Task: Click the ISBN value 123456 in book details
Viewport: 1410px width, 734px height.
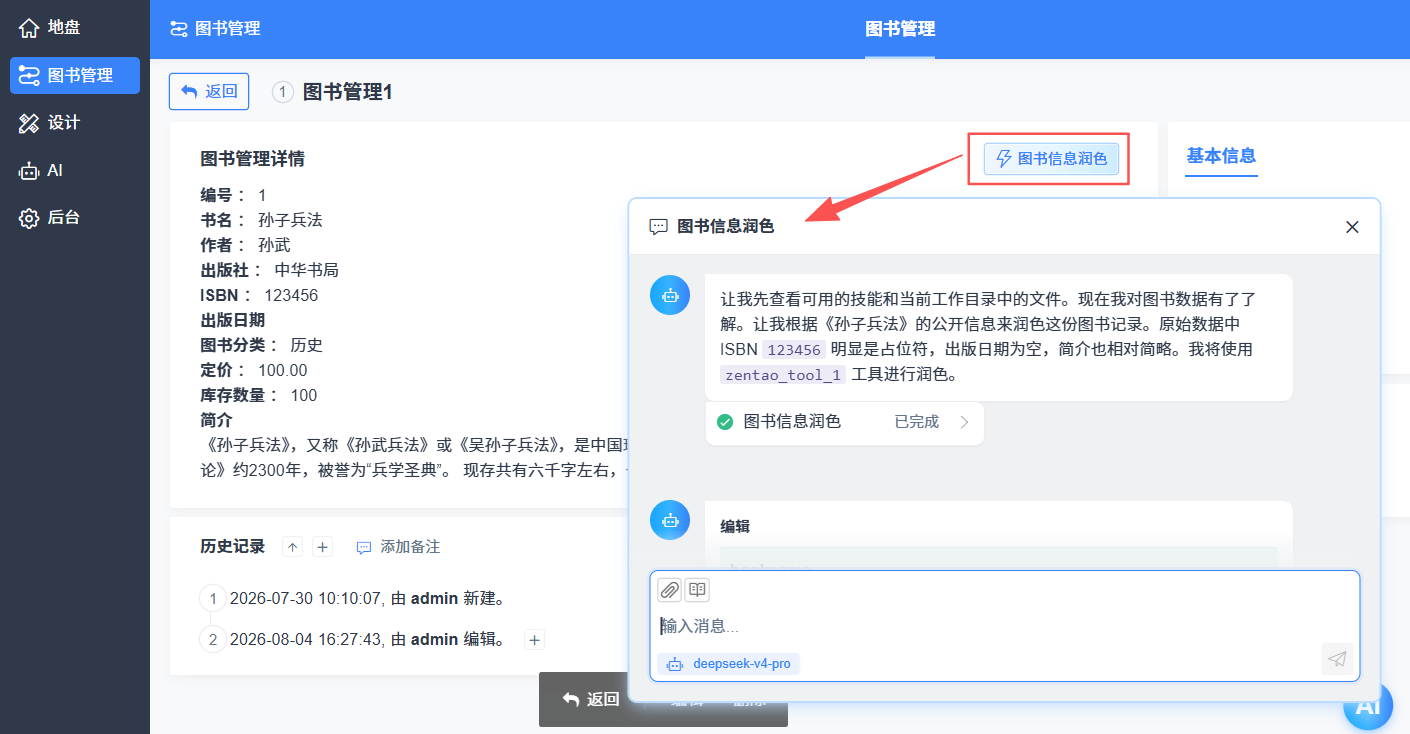Action: pyautogui.click(x=291, y=295)
